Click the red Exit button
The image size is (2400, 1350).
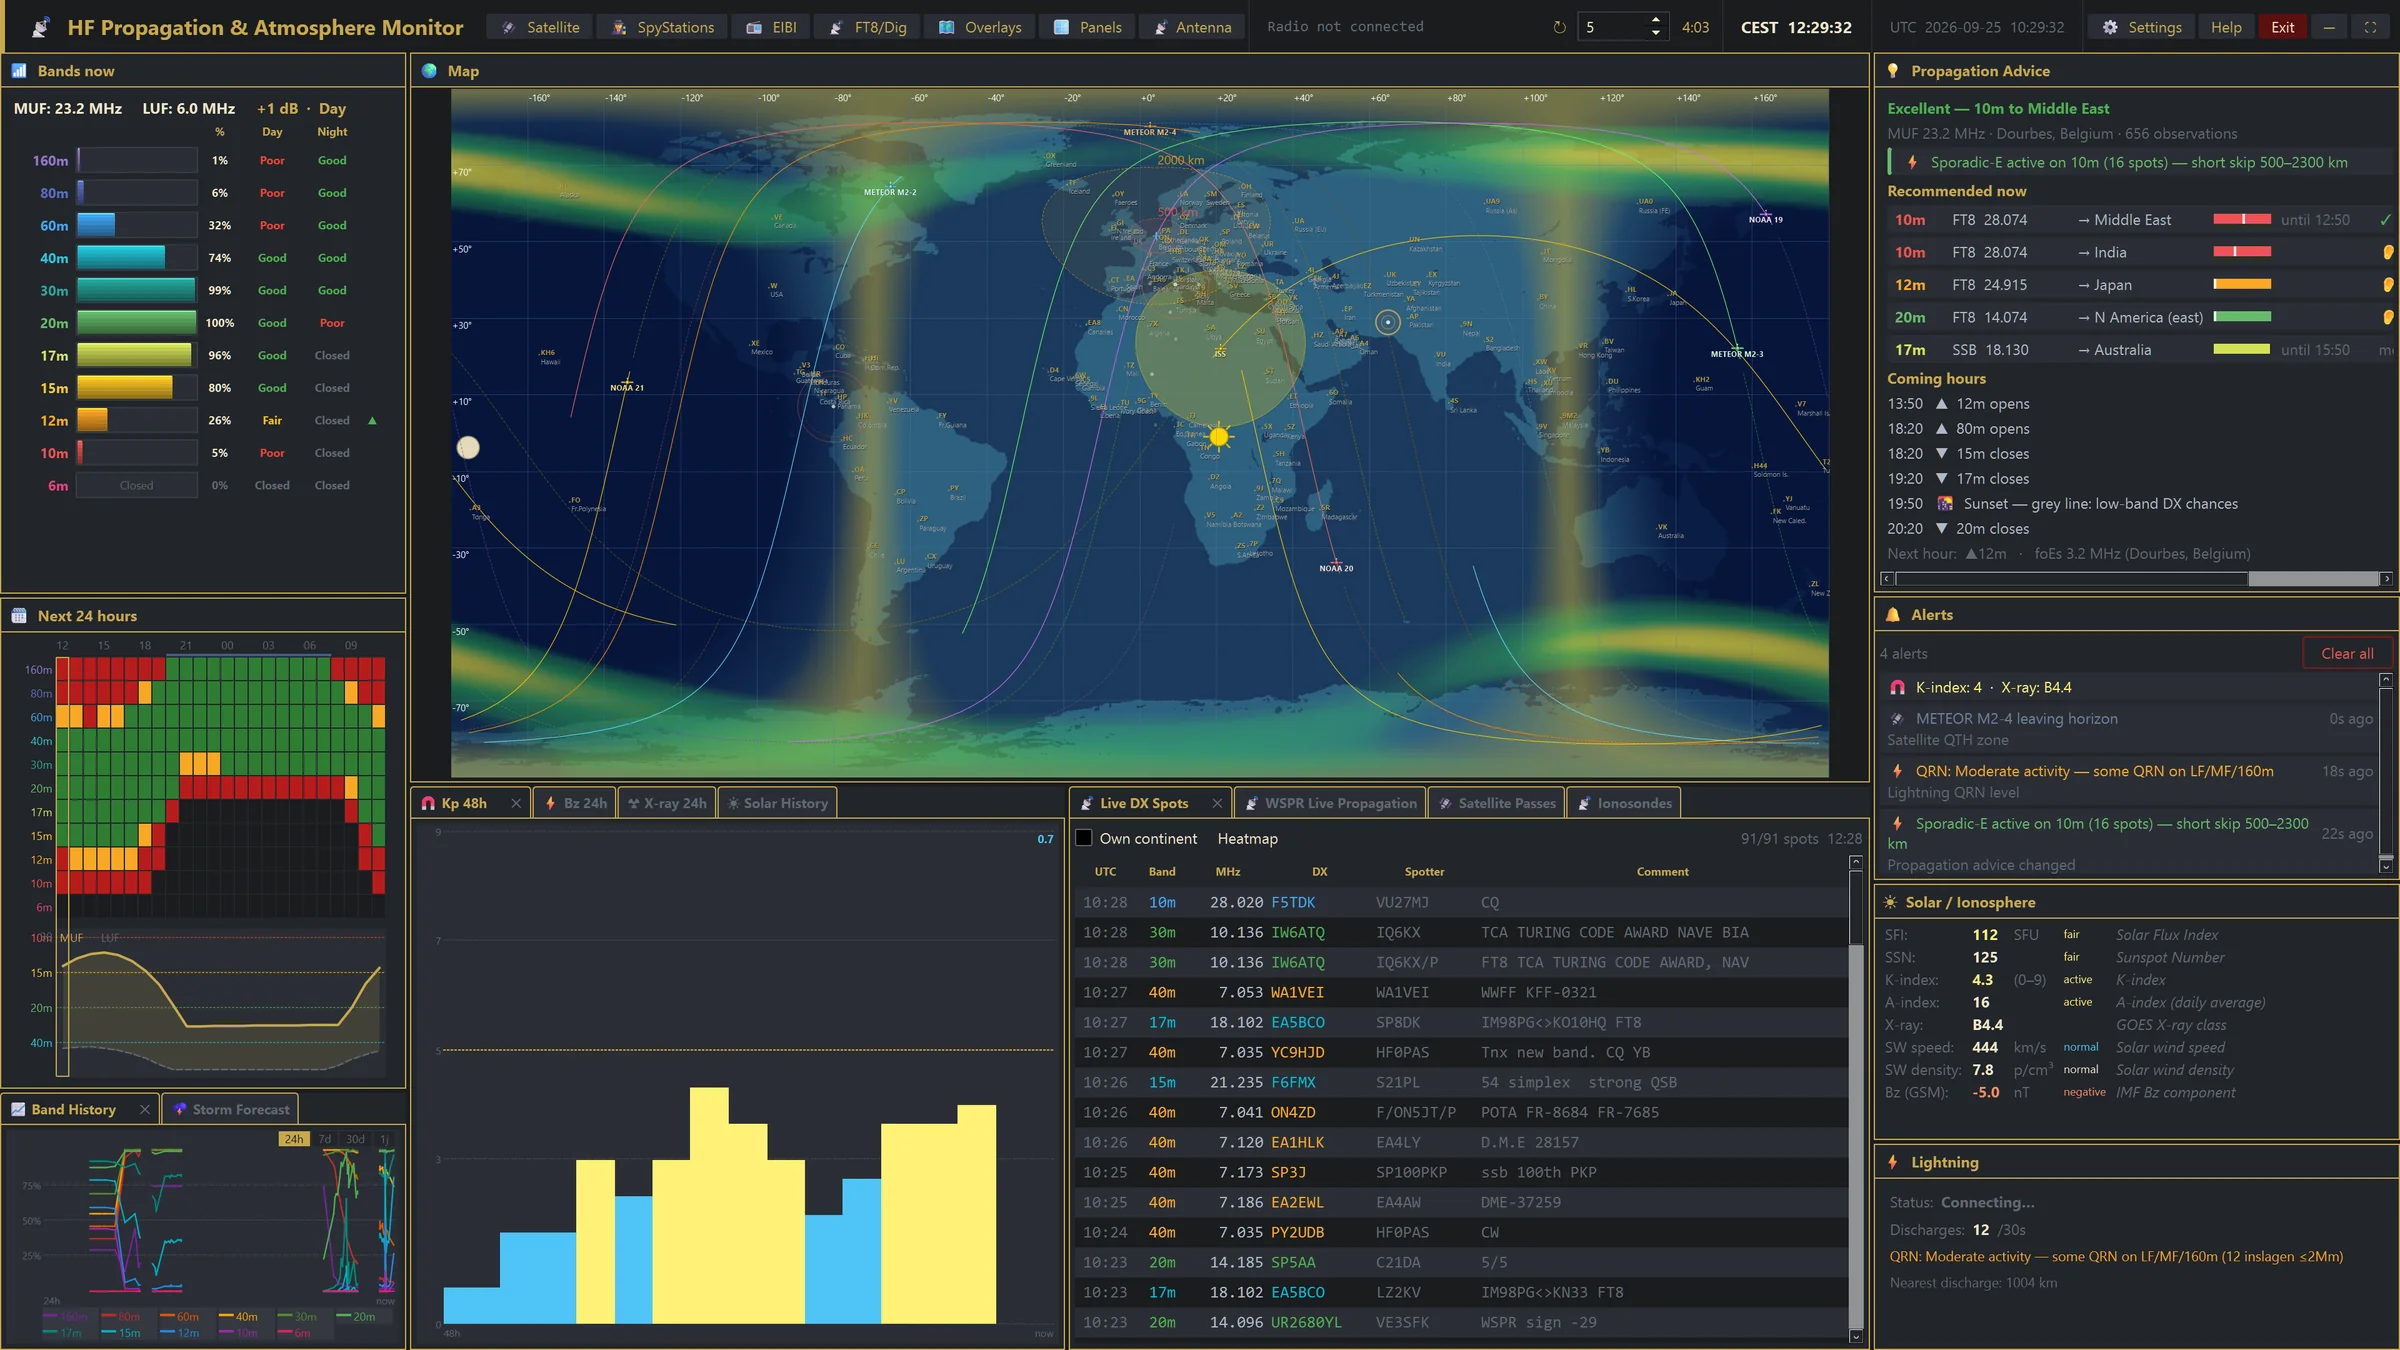pos(2282,27)
